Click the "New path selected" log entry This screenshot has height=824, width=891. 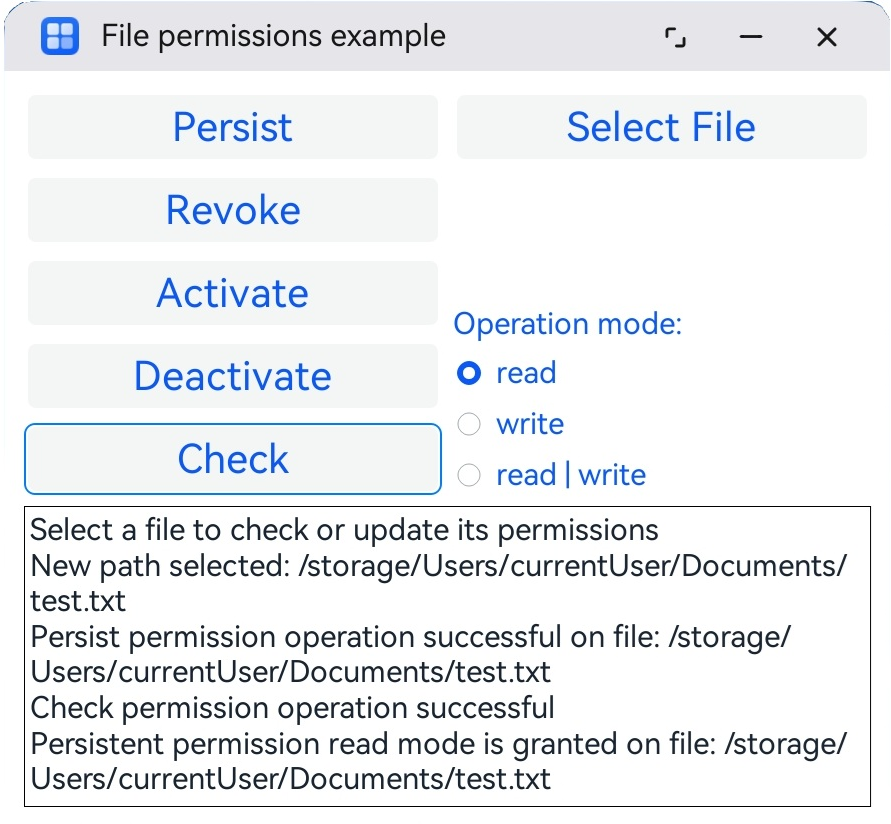438,565
